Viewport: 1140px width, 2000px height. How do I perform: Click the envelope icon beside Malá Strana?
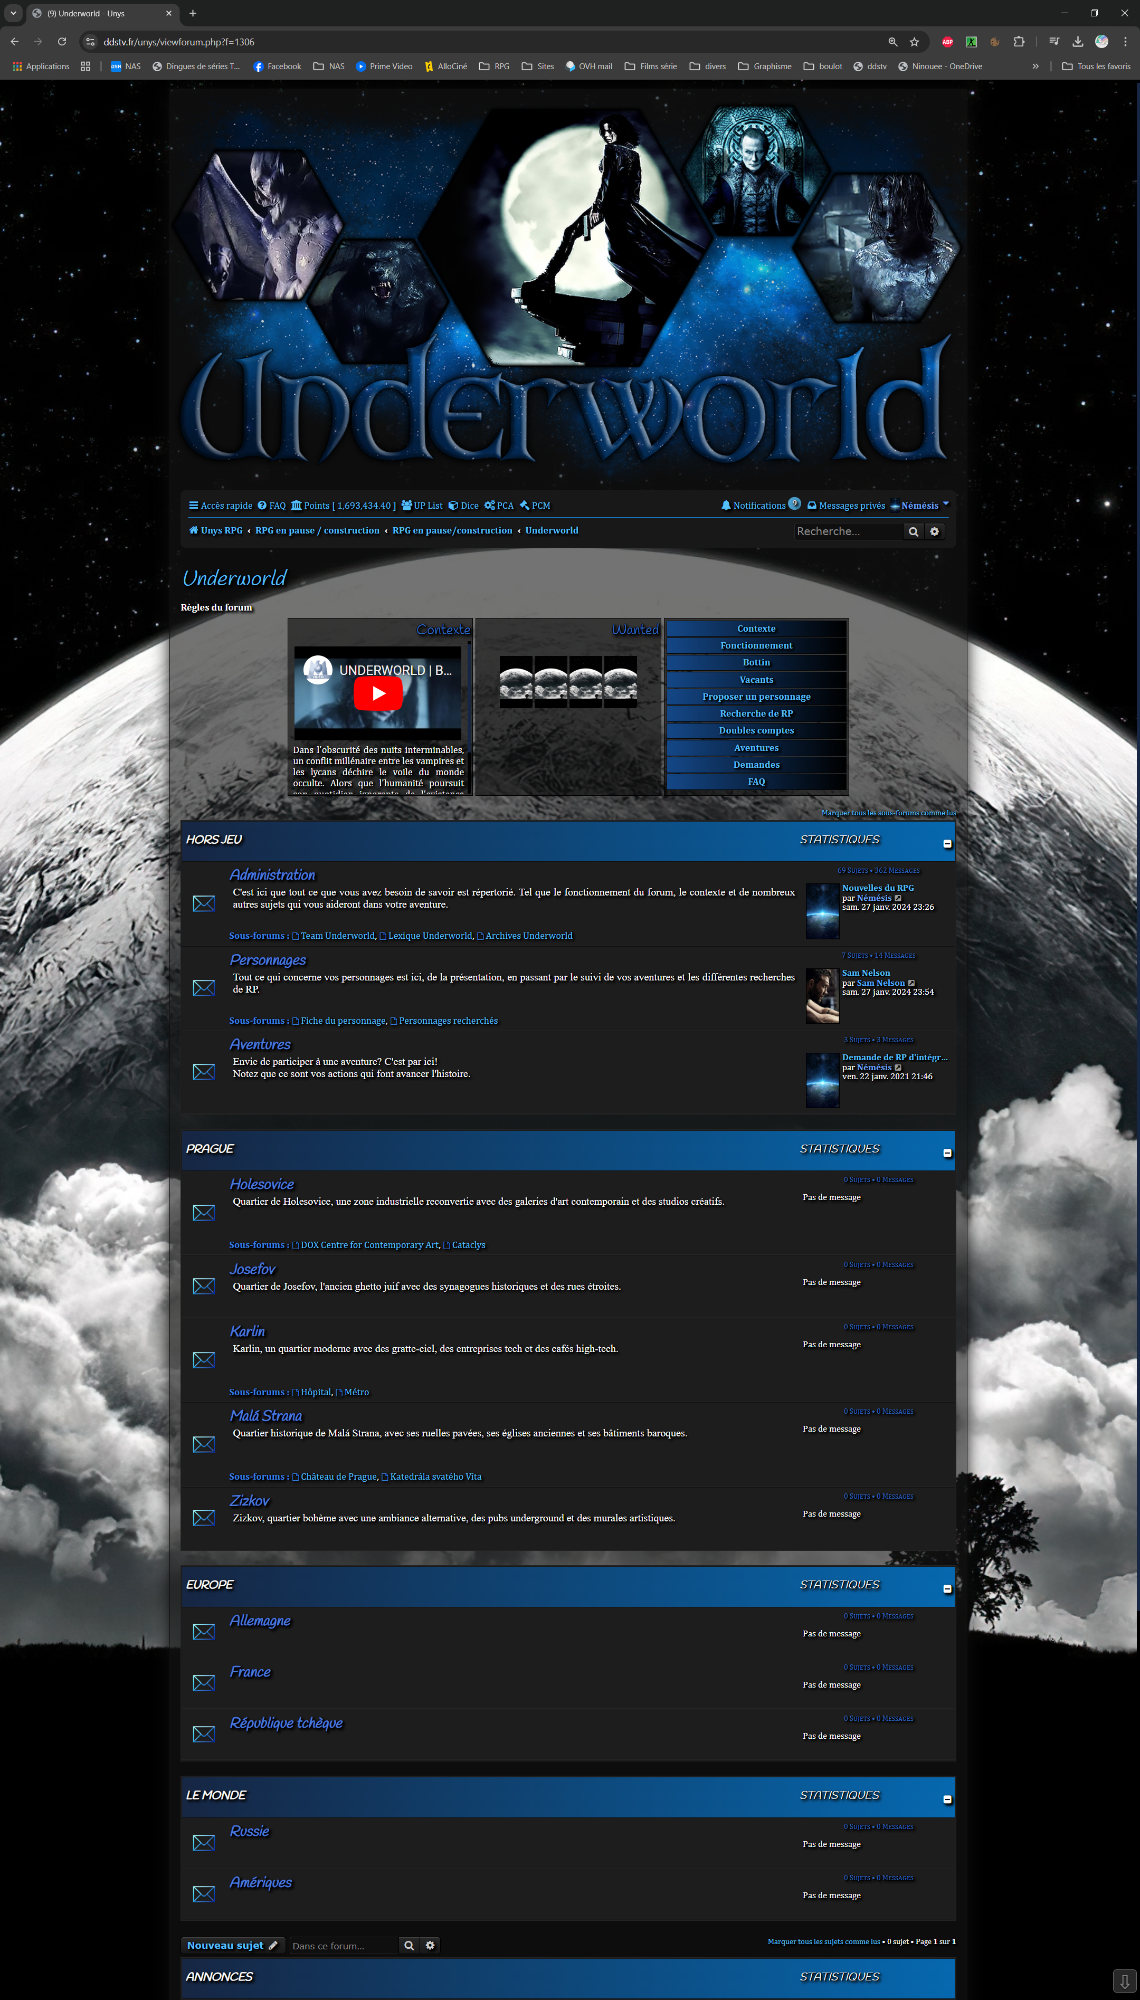click(x=204, y=1444)
